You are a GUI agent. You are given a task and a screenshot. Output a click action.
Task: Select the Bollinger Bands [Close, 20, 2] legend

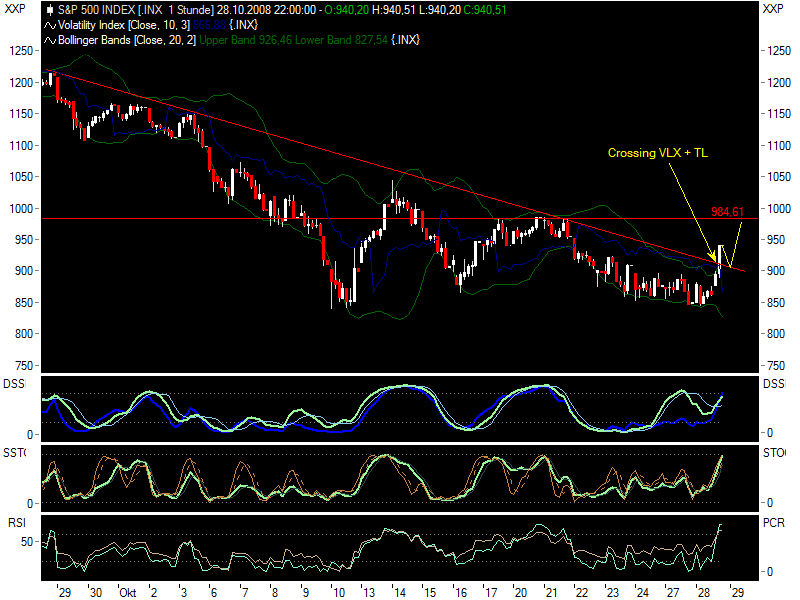(x=127, y=40)
